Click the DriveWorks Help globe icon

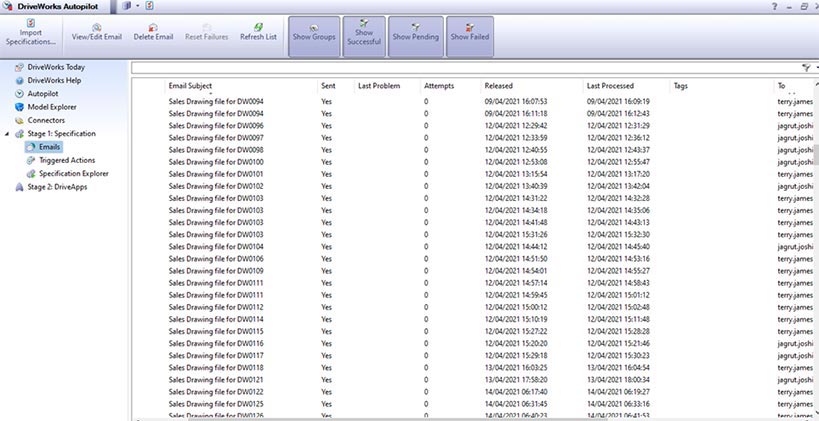tap(19, 80)
